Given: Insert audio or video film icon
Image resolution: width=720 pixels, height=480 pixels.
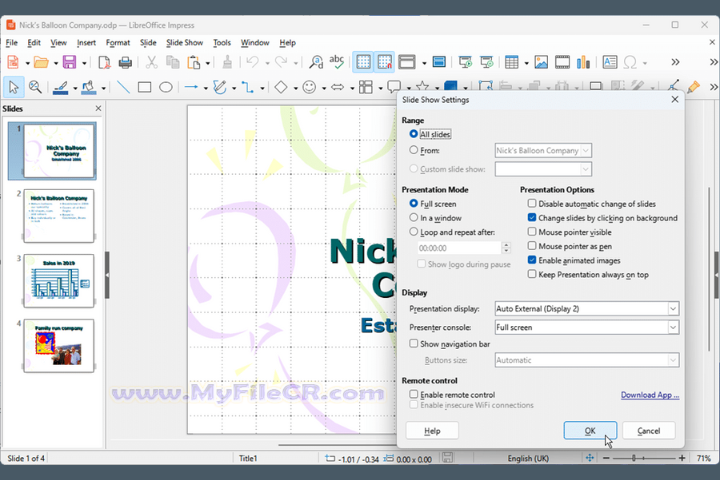Looking at the screenshot, I should click(x=562, y=62).
